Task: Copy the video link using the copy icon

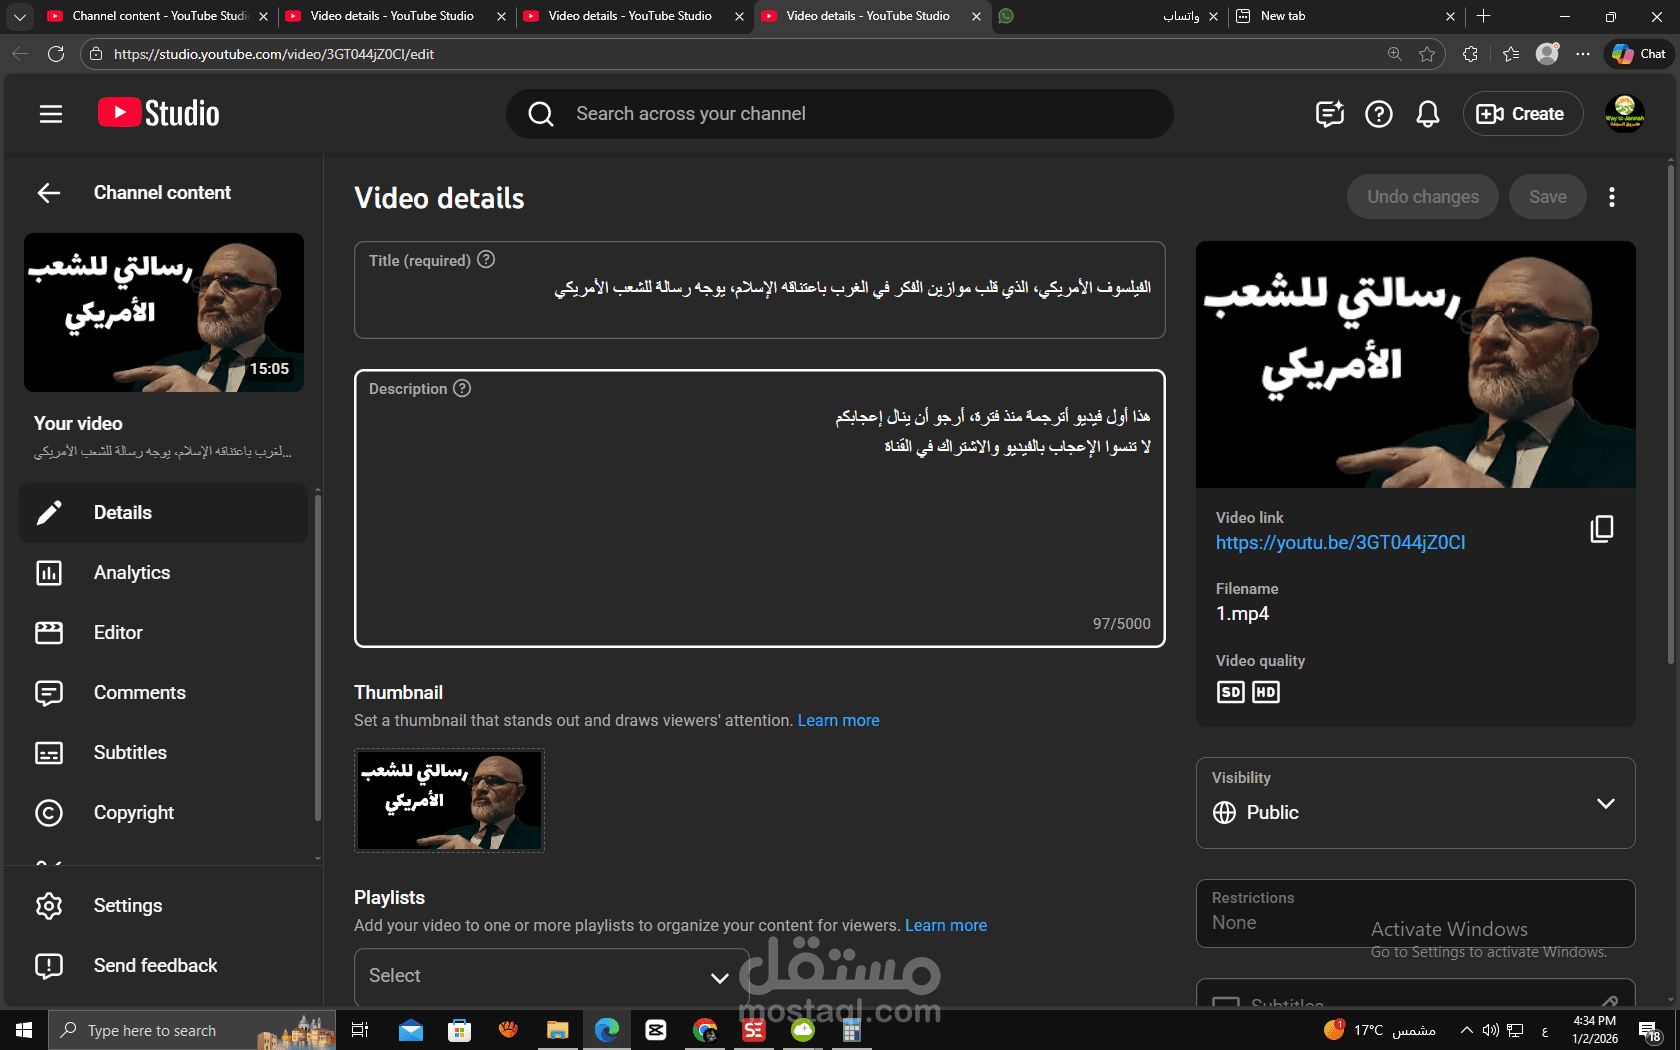Action: coord(1602,529)
